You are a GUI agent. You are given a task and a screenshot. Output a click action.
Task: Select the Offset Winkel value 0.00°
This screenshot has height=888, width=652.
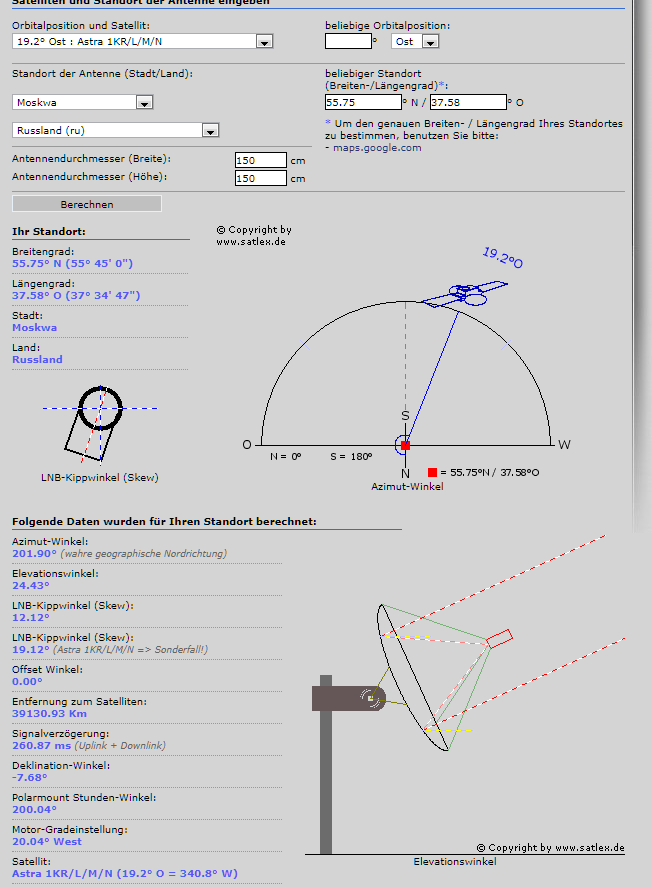point(27,682)
